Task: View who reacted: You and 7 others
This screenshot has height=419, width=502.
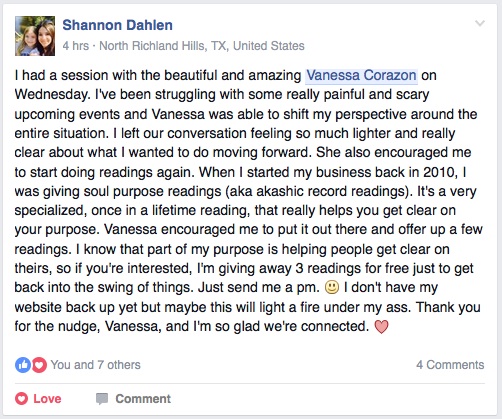Action: click(x=95, y=365)
